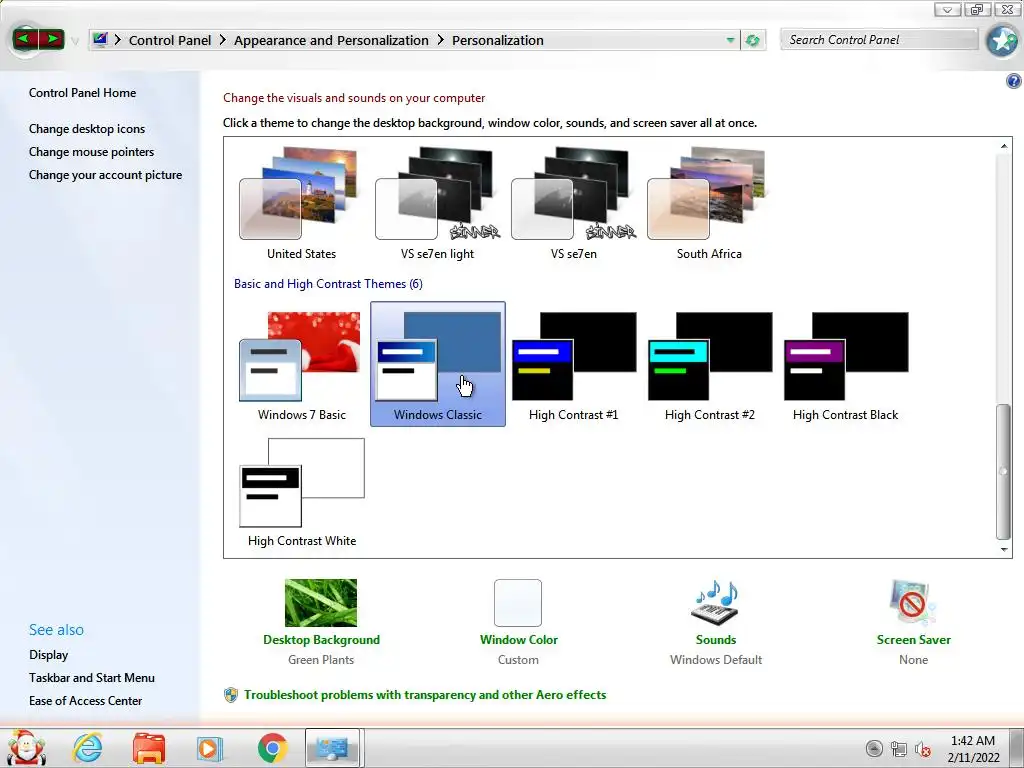The width and height of the screenshot is (1024, 768).
Task: Click the Screen Saver link text
Action: click(914, 640)
